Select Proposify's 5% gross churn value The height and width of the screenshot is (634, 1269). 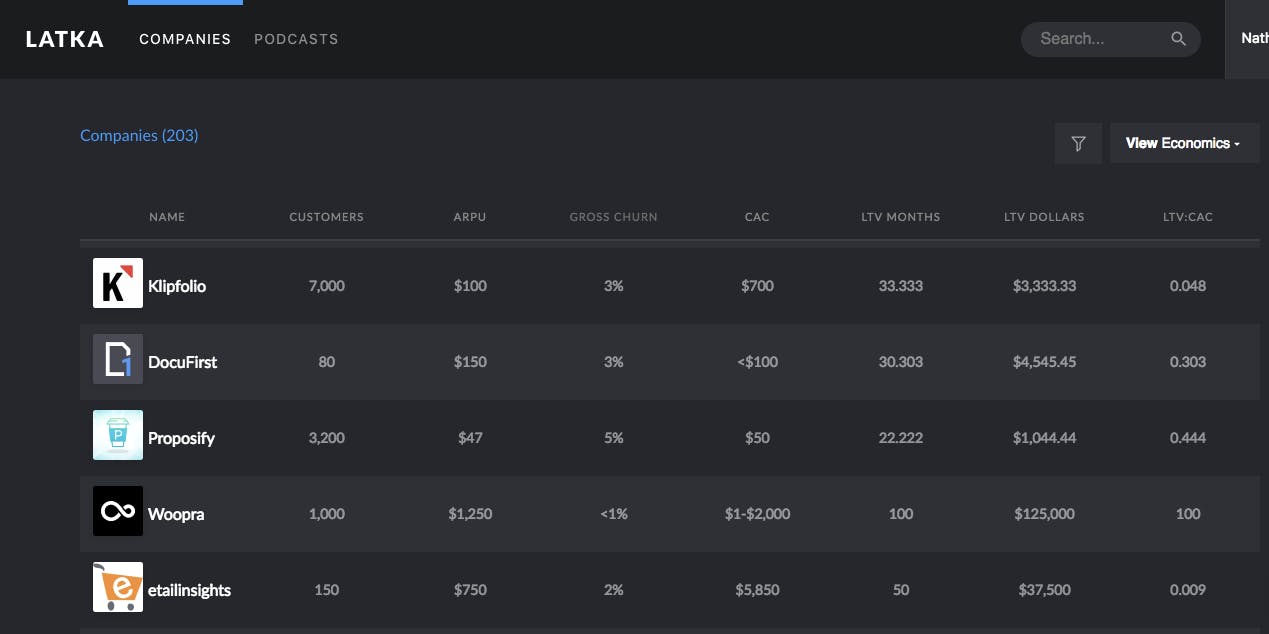tap(614, 438)
